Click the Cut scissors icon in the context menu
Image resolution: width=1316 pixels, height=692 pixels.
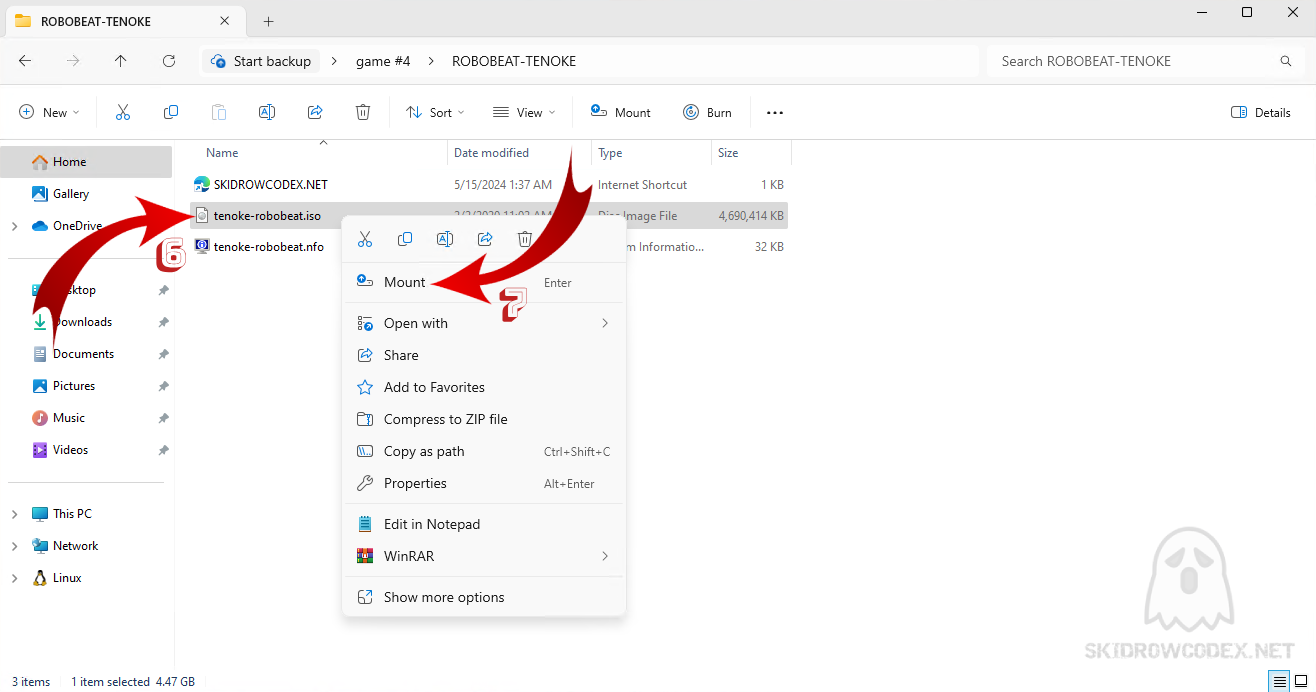point(365,239)
